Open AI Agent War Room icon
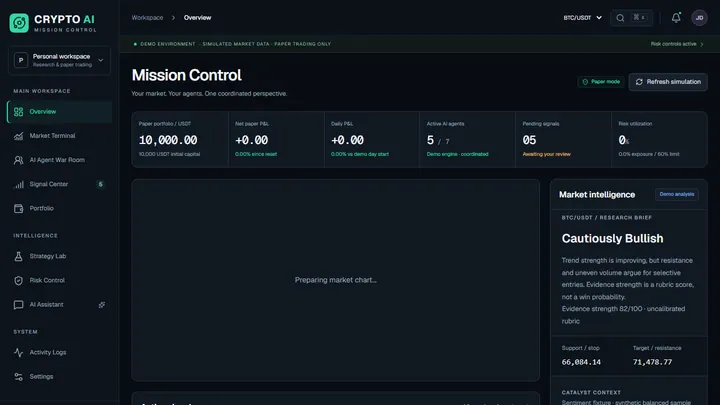Screen dimensions: 720x405 (x=18, y=160)
